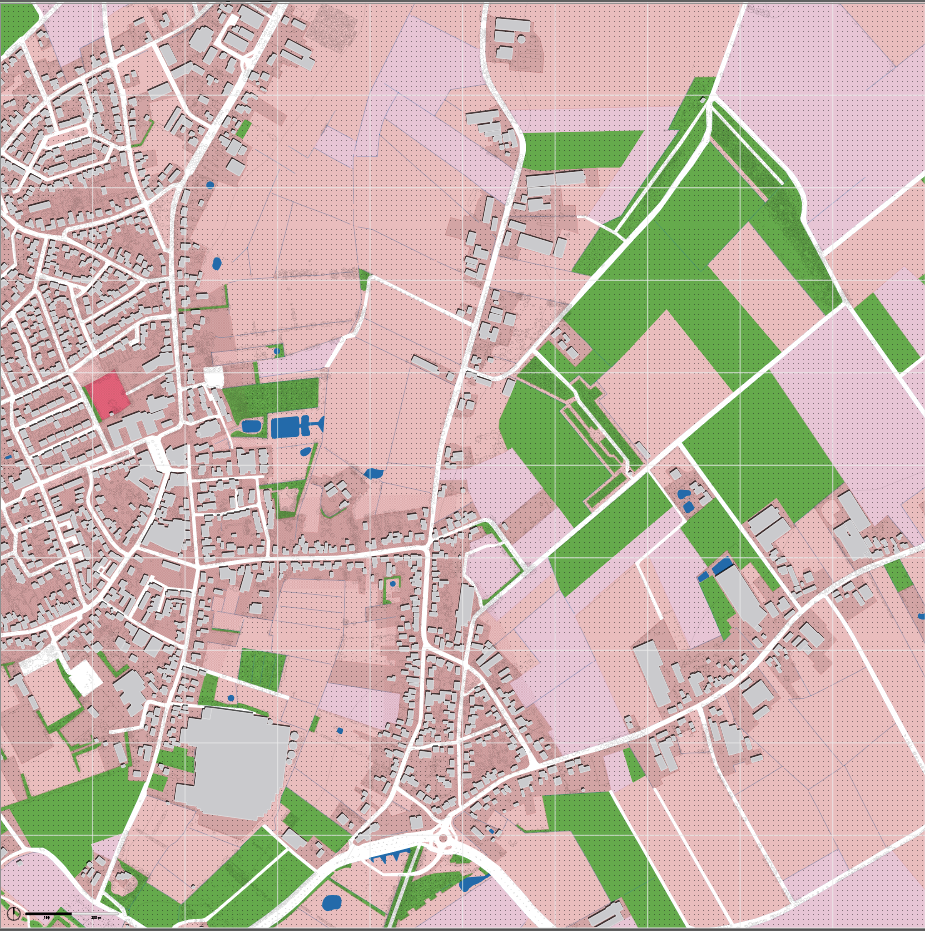Click the tiny blue pond near top-left road
This screenshot has width=925, height=931.
tap(210, 185)
